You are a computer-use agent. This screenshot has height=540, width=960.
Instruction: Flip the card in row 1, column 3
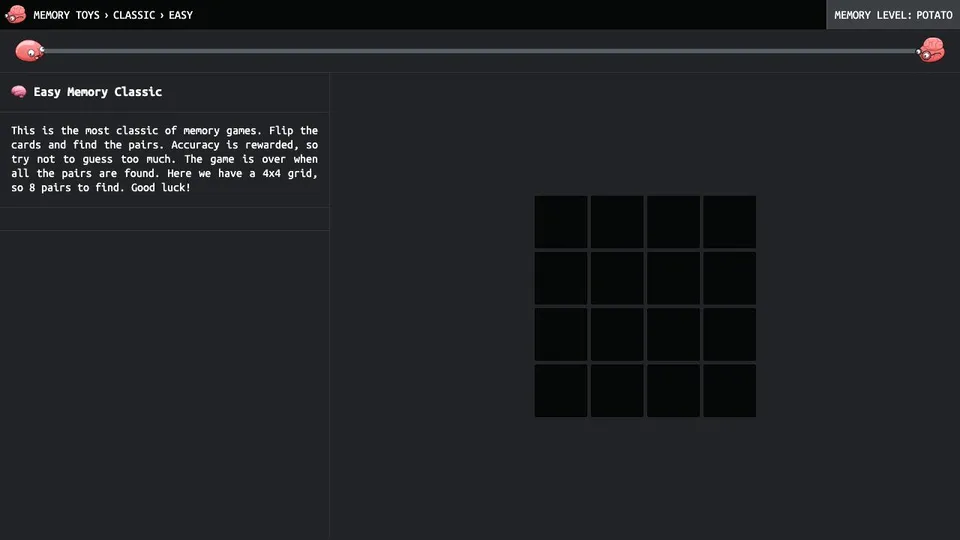click(x=673, y=222)
